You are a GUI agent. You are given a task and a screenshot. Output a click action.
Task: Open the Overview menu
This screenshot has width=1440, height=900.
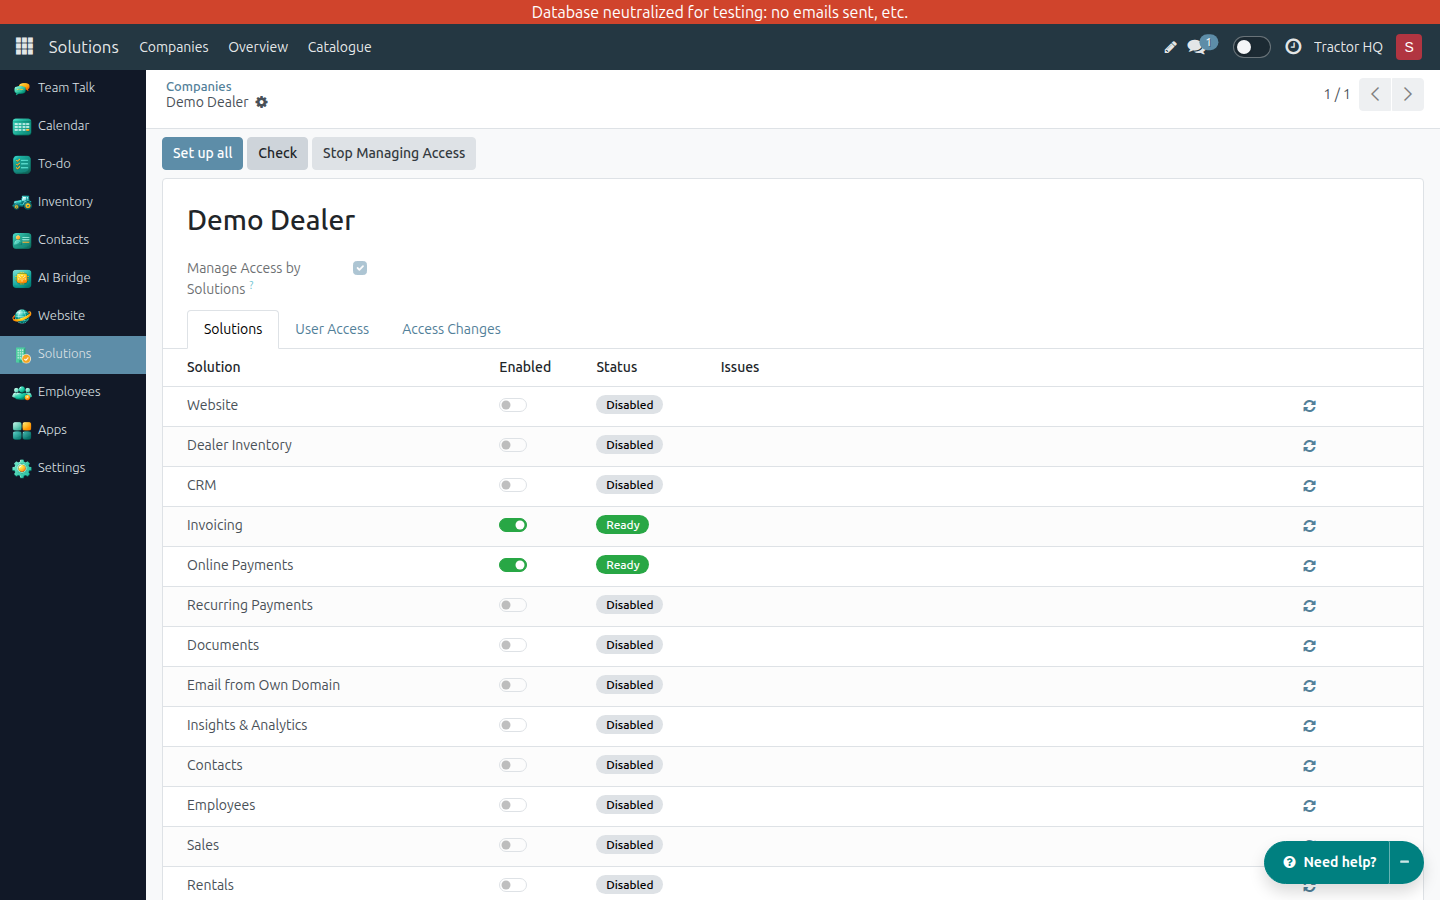click(258, 47)
